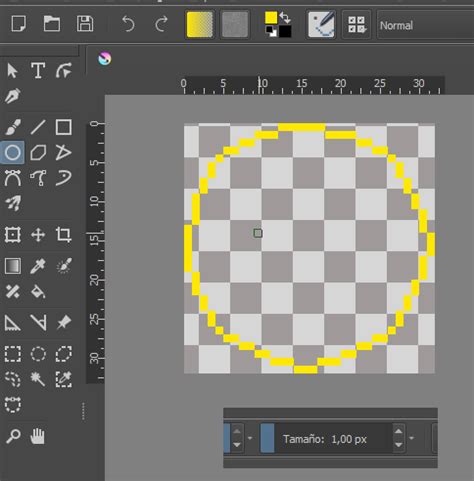Reset colors to black and white
This screenshot has width=474, height=481.
271,32
